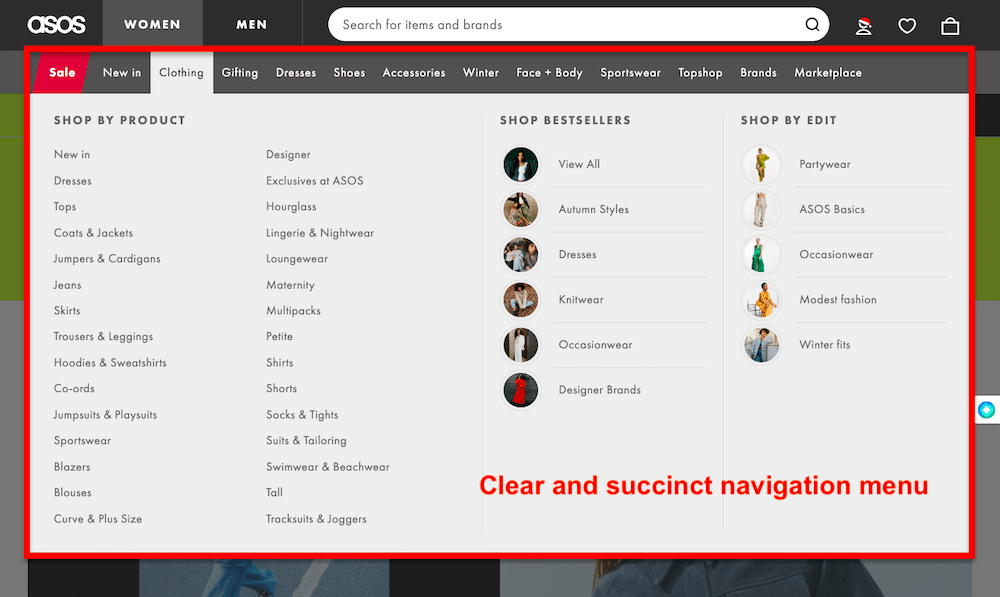
Task: Go to Socks & Tights
Action: coord(302,415)
